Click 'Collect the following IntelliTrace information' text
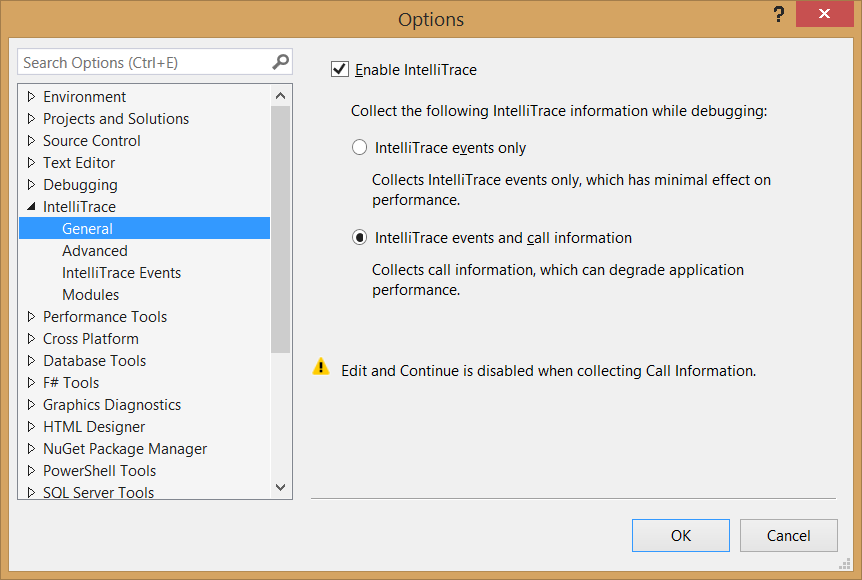This screenshot has width=862, height=580. pos(559,111)
